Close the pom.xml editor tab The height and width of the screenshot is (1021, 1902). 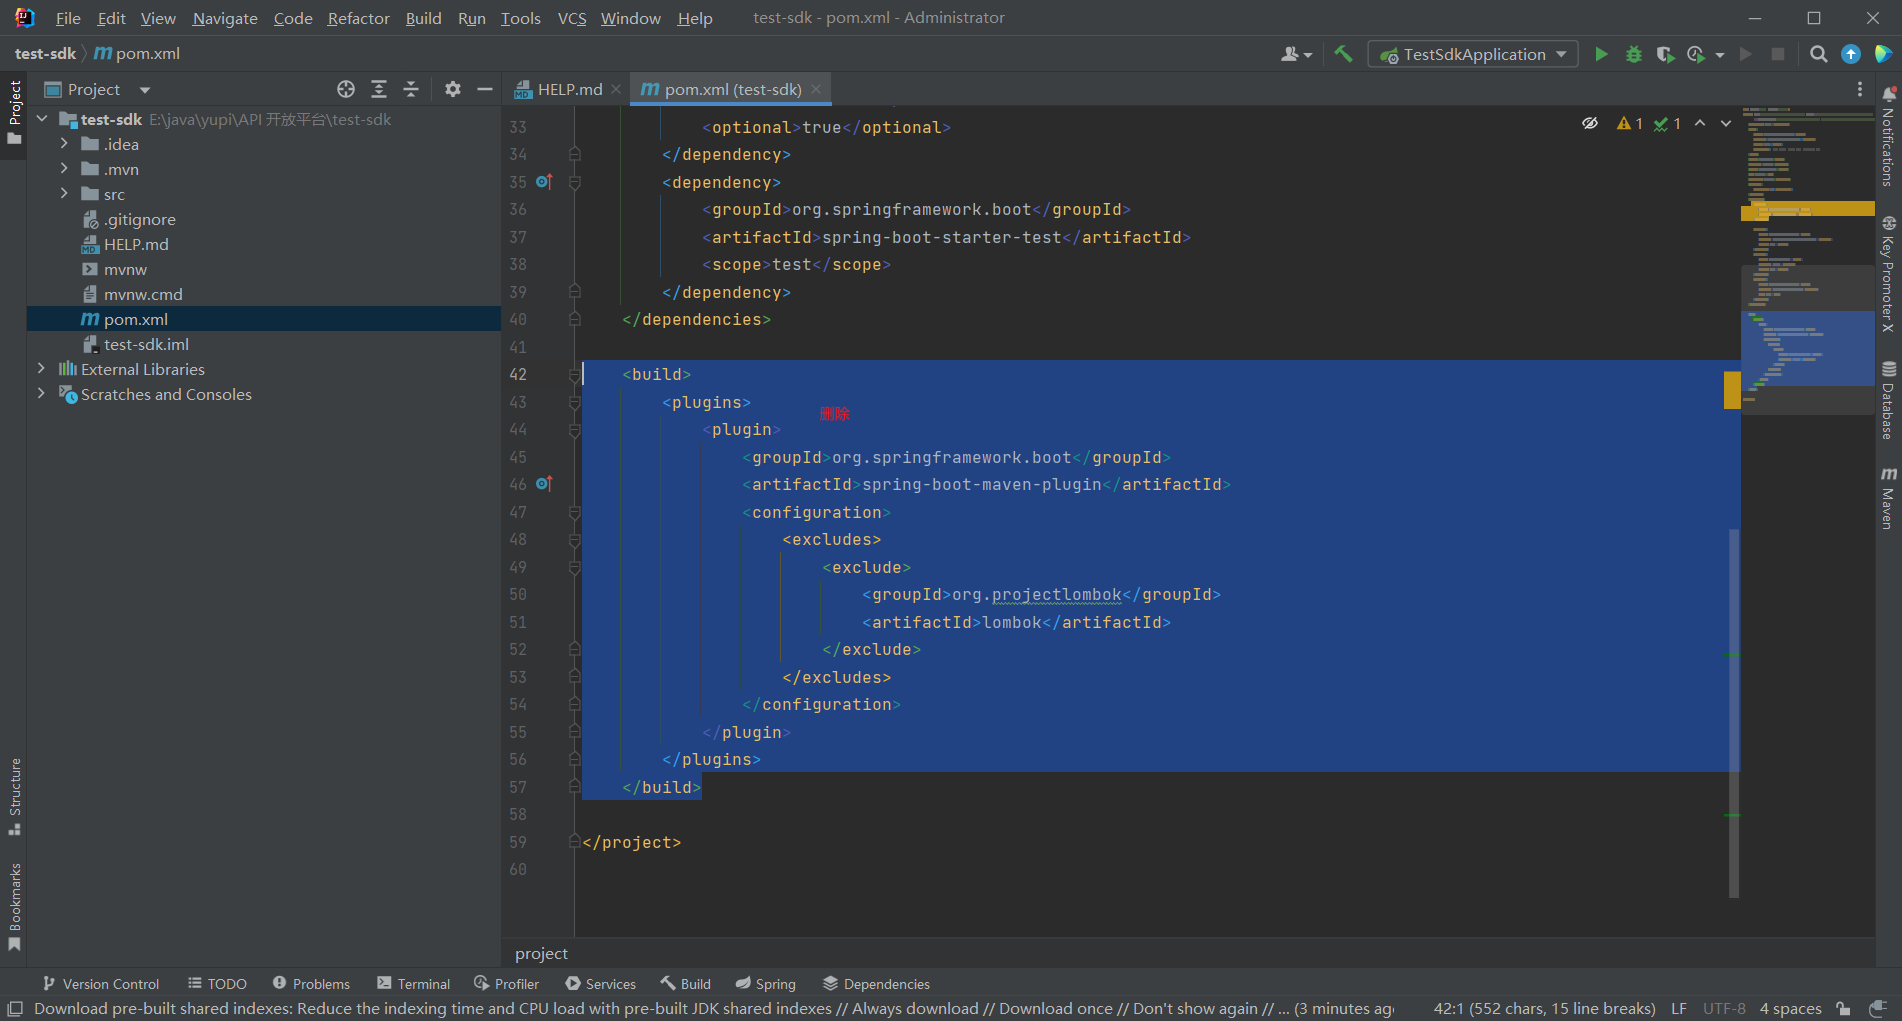click(816, 89)
